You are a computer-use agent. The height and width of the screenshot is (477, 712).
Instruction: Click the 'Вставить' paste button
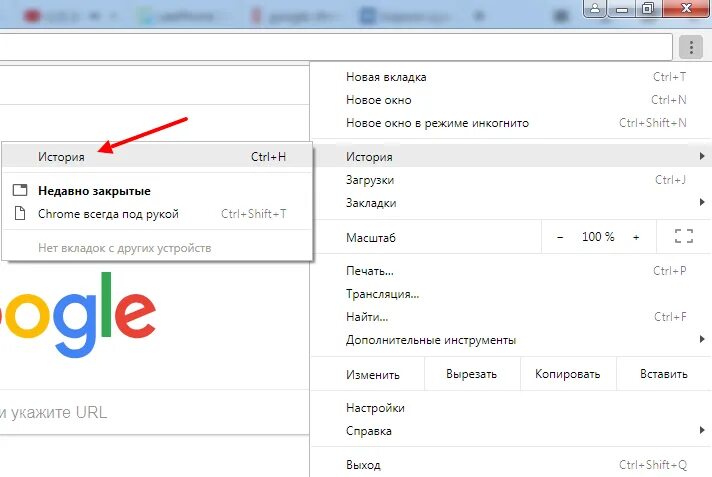[664, 374]
